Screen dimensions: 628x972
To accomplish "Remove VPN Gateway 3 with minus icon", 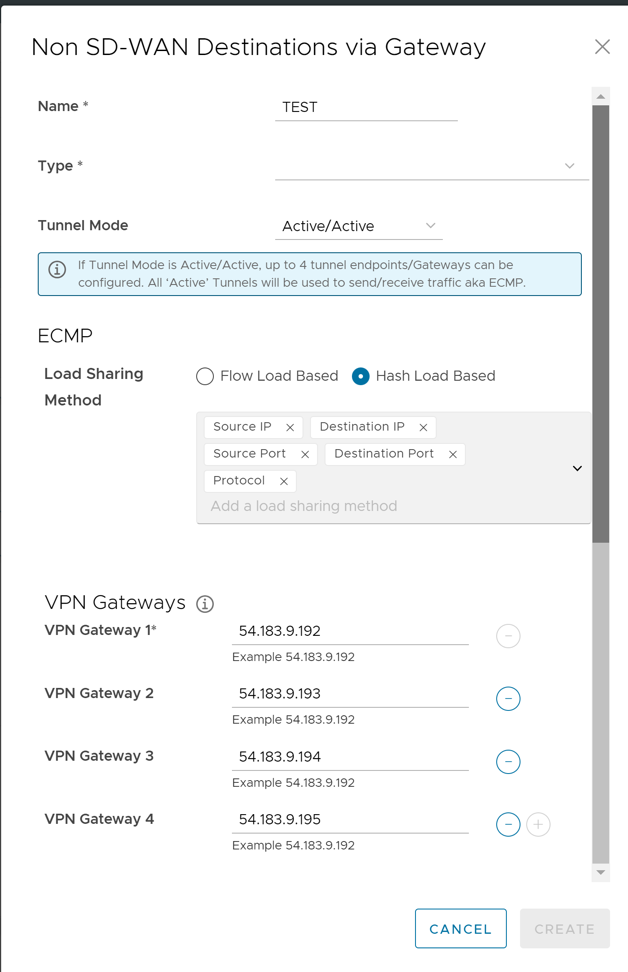I will (x=508, y=762).
